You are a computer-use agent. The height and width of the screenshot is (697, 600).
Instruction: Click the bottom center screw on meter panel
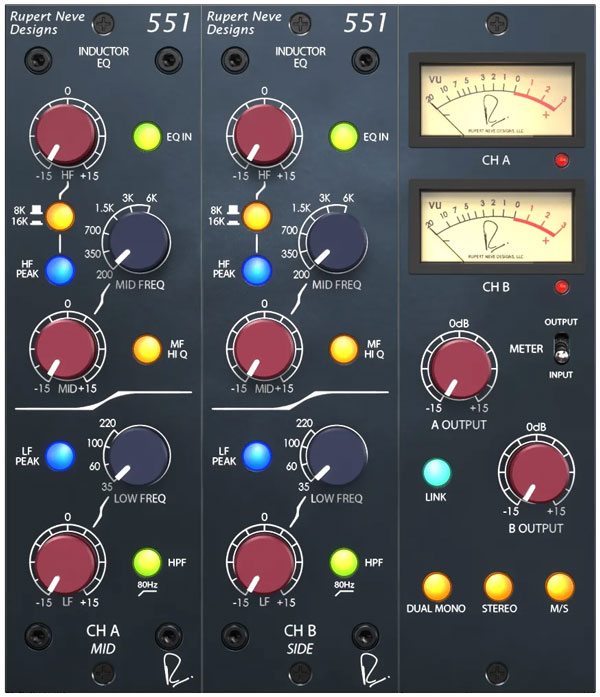tap(497, 673)
